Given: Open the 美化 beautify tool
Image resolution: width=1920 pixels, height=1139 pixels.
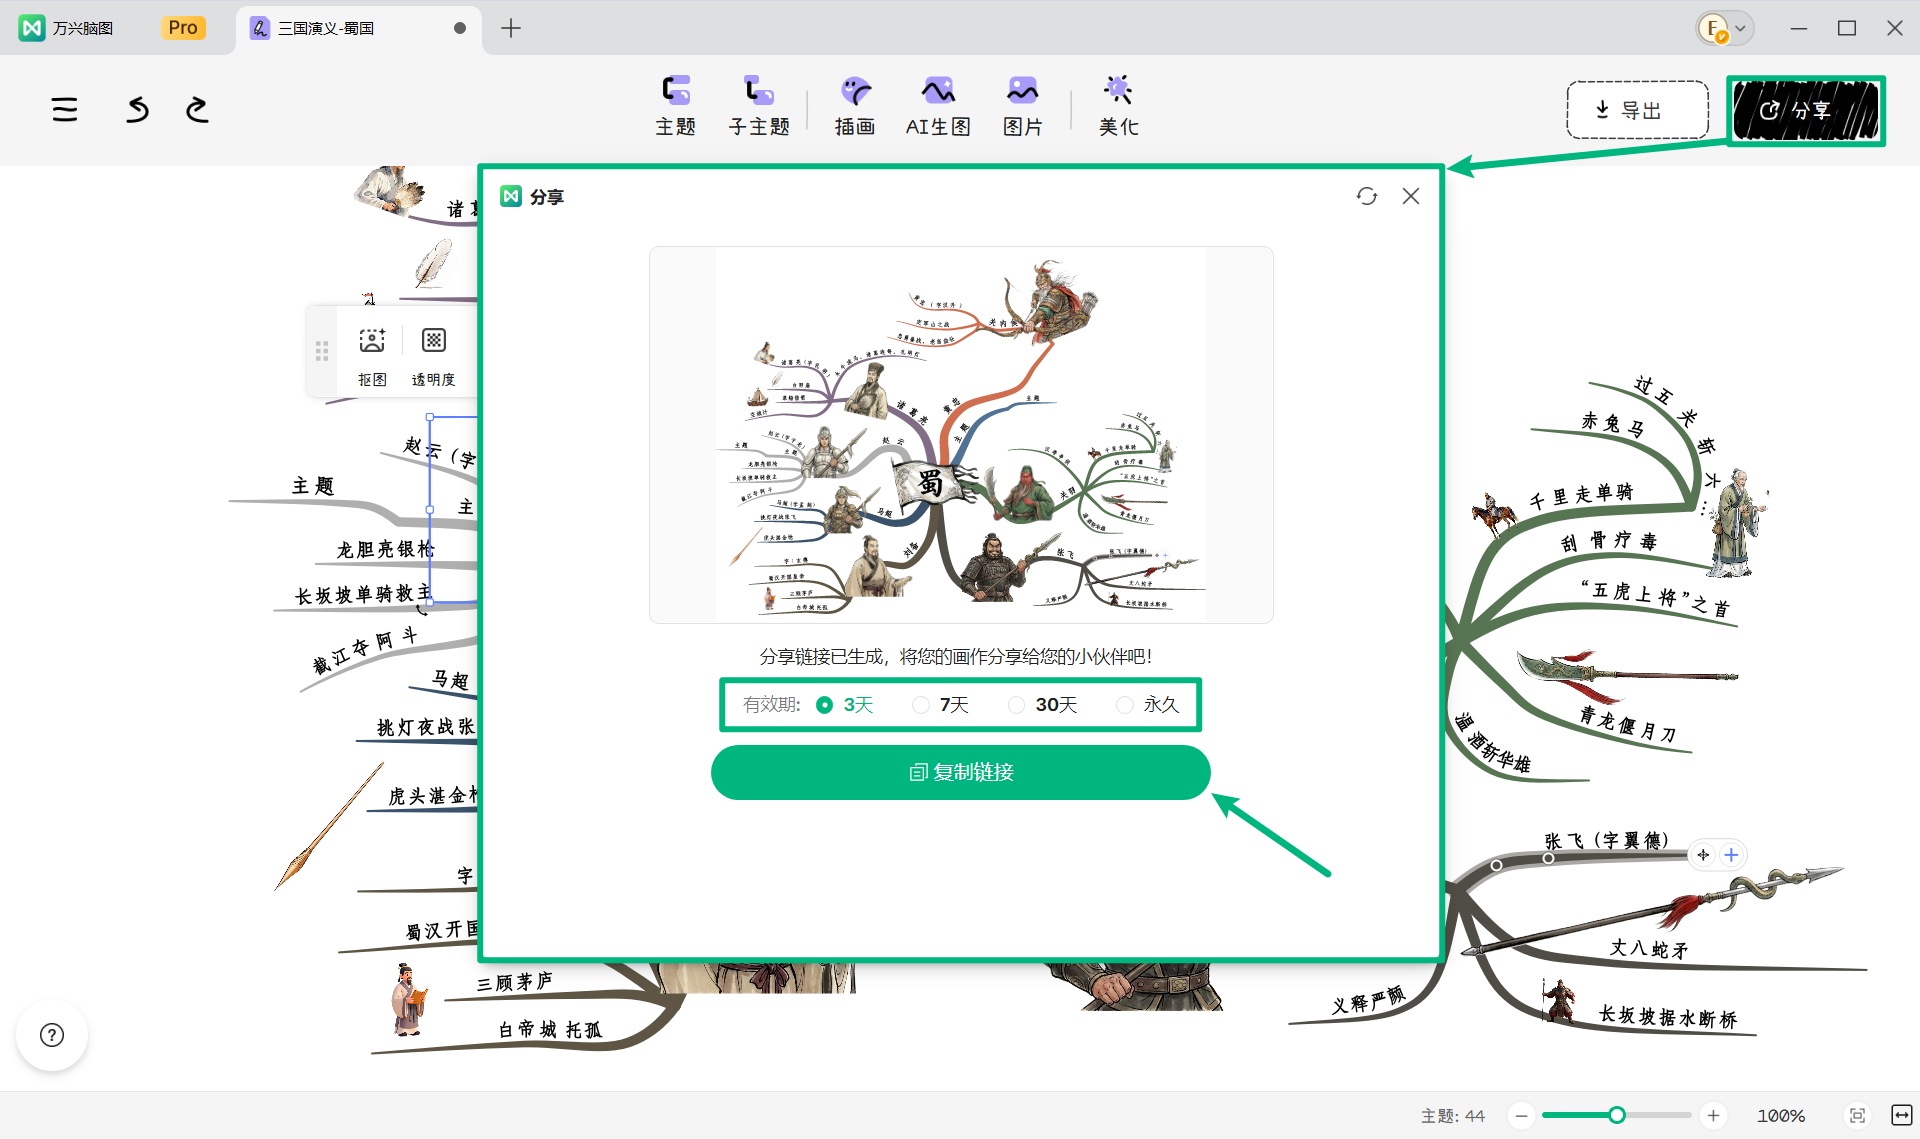Looking at the screenshot, I should tap(1118, 106).
